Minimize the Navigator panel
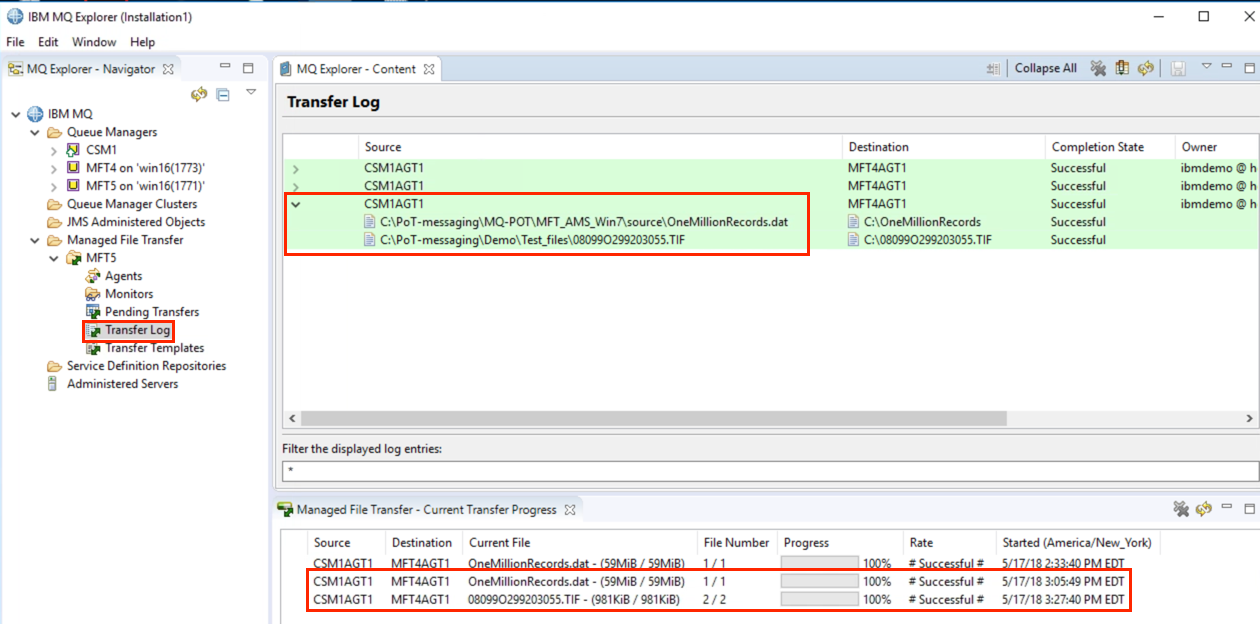The image size is (1260, 624). 226,68
